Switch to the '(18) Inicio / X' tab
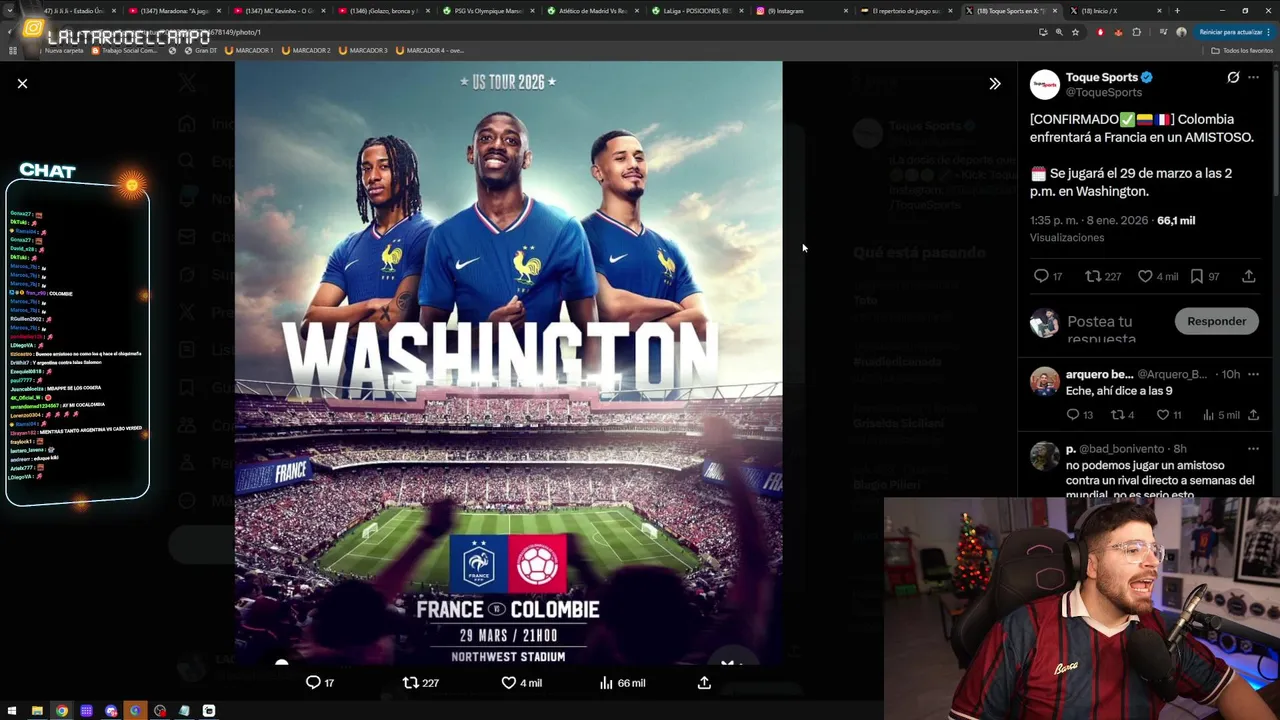1280x720 pixels. point(1115,10)
